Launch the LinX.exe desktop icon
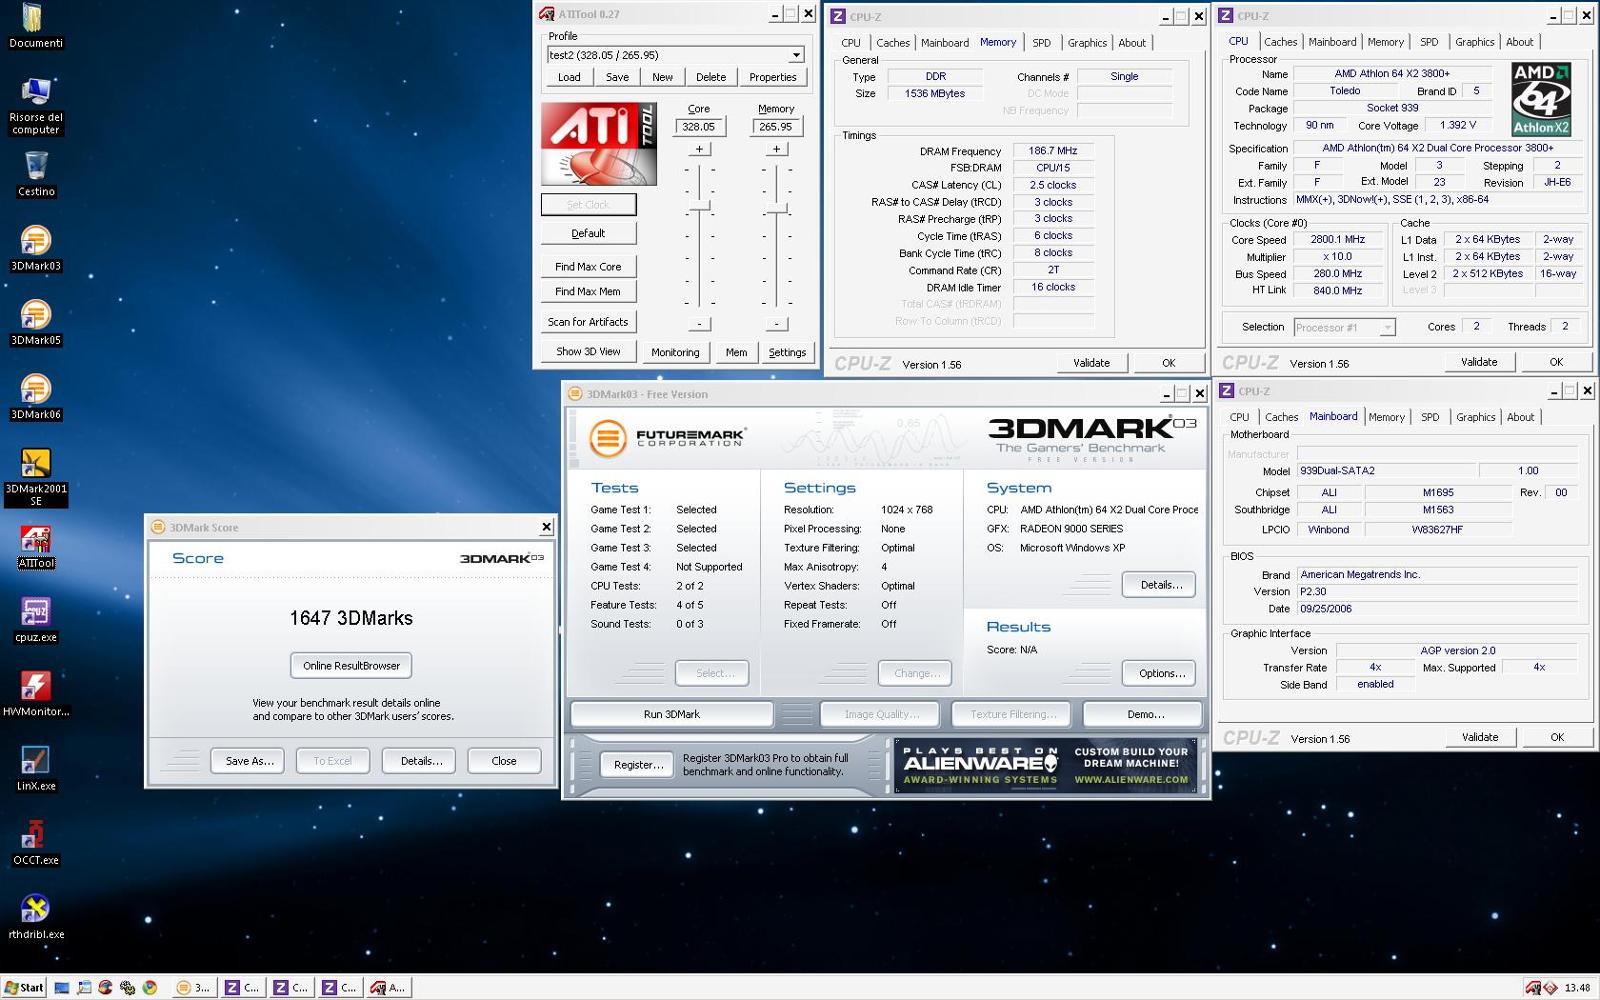The image size is (1600, 1000). [35, 768]
